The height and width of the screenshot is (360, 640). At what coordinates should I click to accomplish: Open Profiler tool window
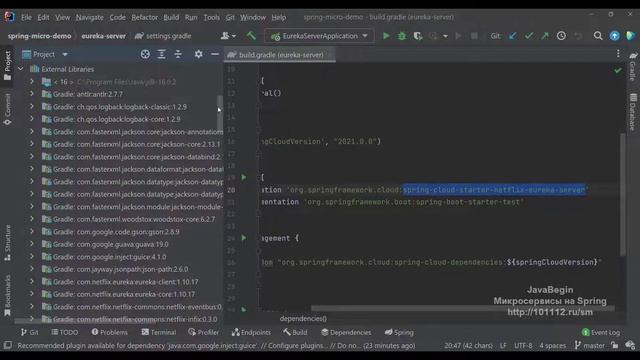coord(204,332)
